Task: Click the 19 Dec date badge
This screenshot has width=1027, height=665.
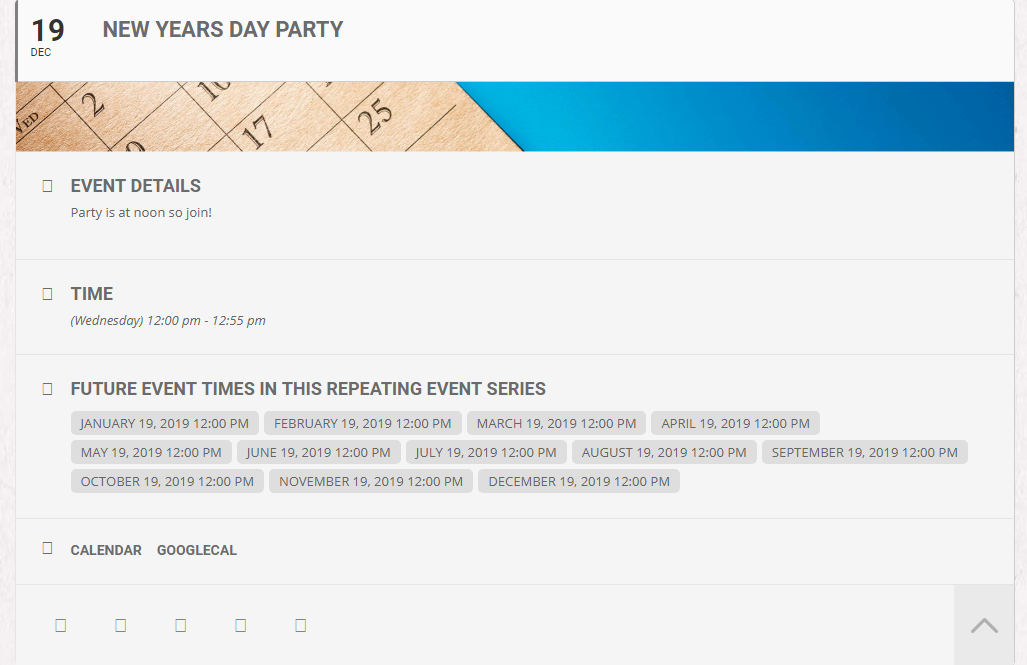Action: click(47, 37)
